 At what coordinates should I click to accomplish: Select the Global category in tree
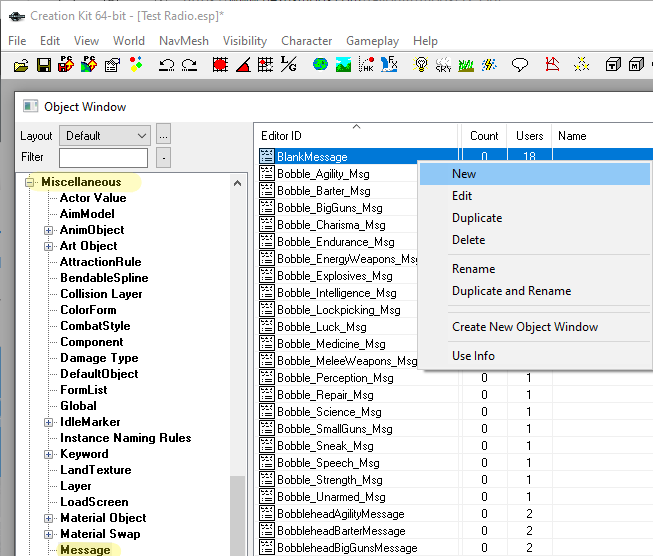[78, 406]
